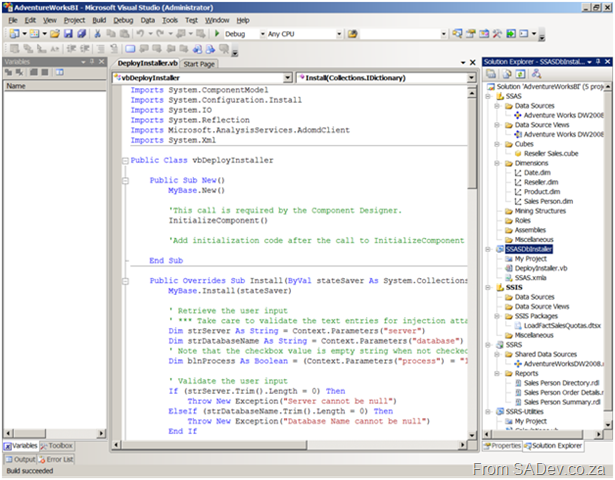
Task: Open the Output tab at the bottom
Action: point(20,459)
